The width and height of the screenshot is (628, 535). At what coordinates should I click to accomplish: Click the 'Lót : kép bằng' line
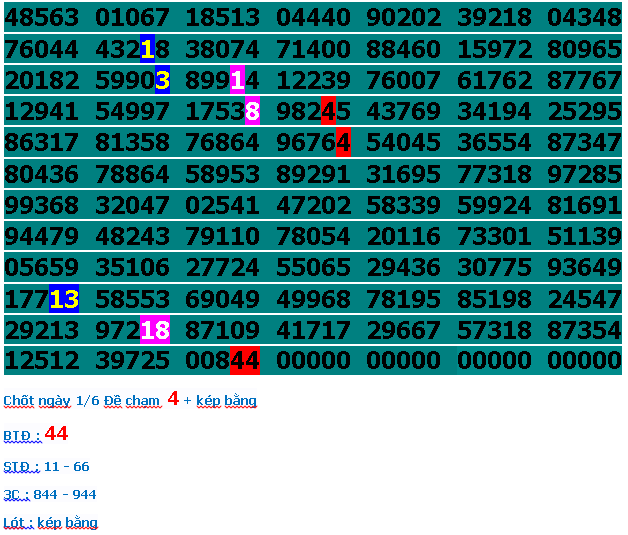click(x=50, y=522)
